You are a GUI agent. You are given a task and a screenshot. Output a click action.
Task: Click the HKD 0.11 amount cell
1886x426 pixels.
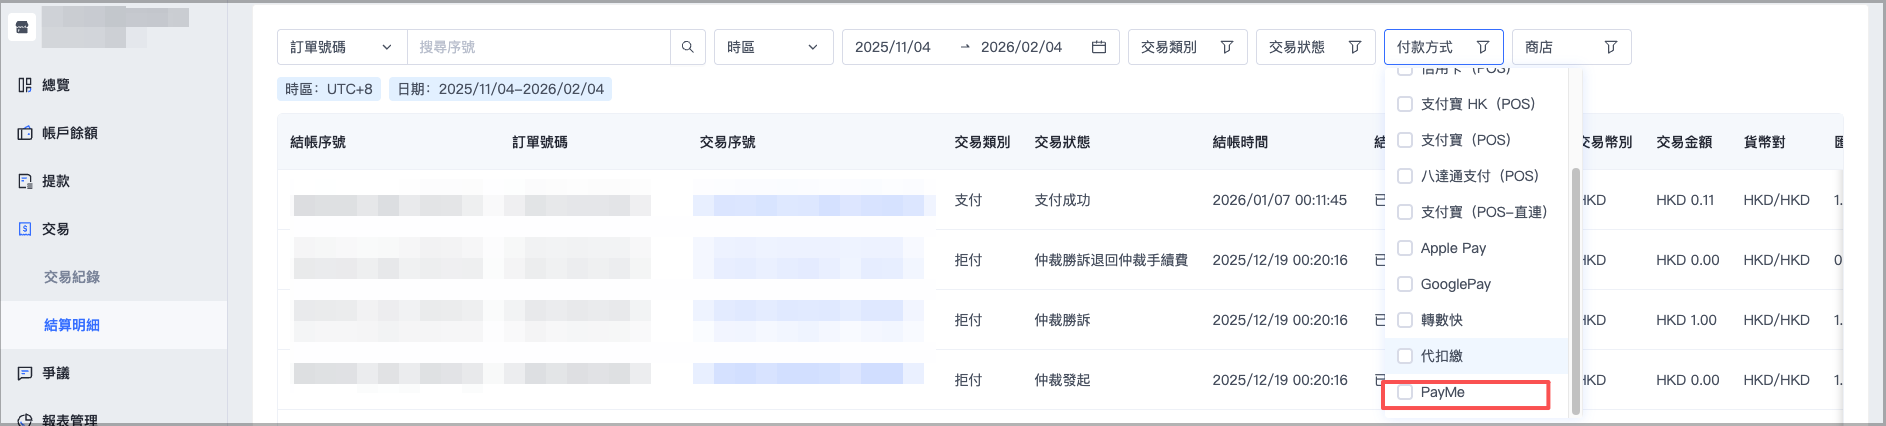click(x=1685, y=200)
